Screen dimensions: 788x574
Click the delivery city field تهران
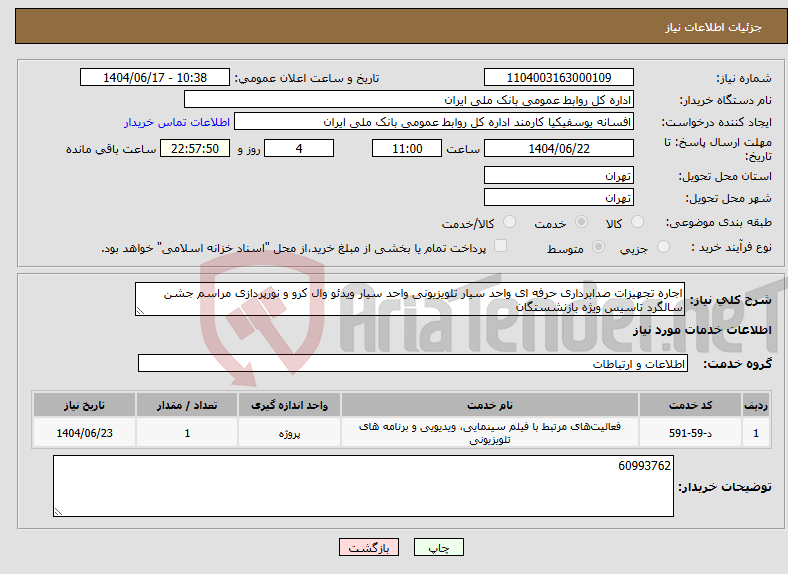(x=559, y=198)
